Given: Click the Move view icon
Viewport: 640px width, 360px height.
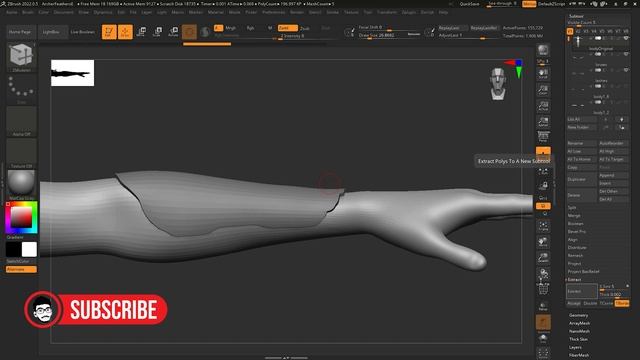Looking at the screenshot, I should [543, 242].
